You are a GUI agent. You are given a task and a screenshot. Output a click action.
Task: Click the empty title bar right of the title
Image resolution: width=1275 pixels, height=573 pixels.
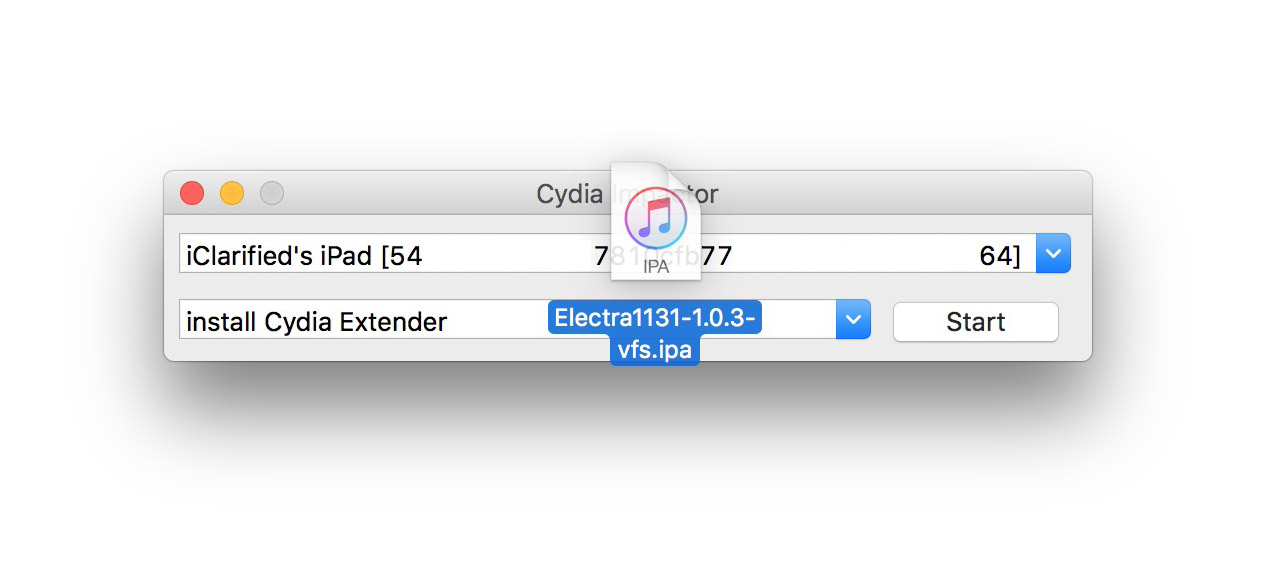900,193
